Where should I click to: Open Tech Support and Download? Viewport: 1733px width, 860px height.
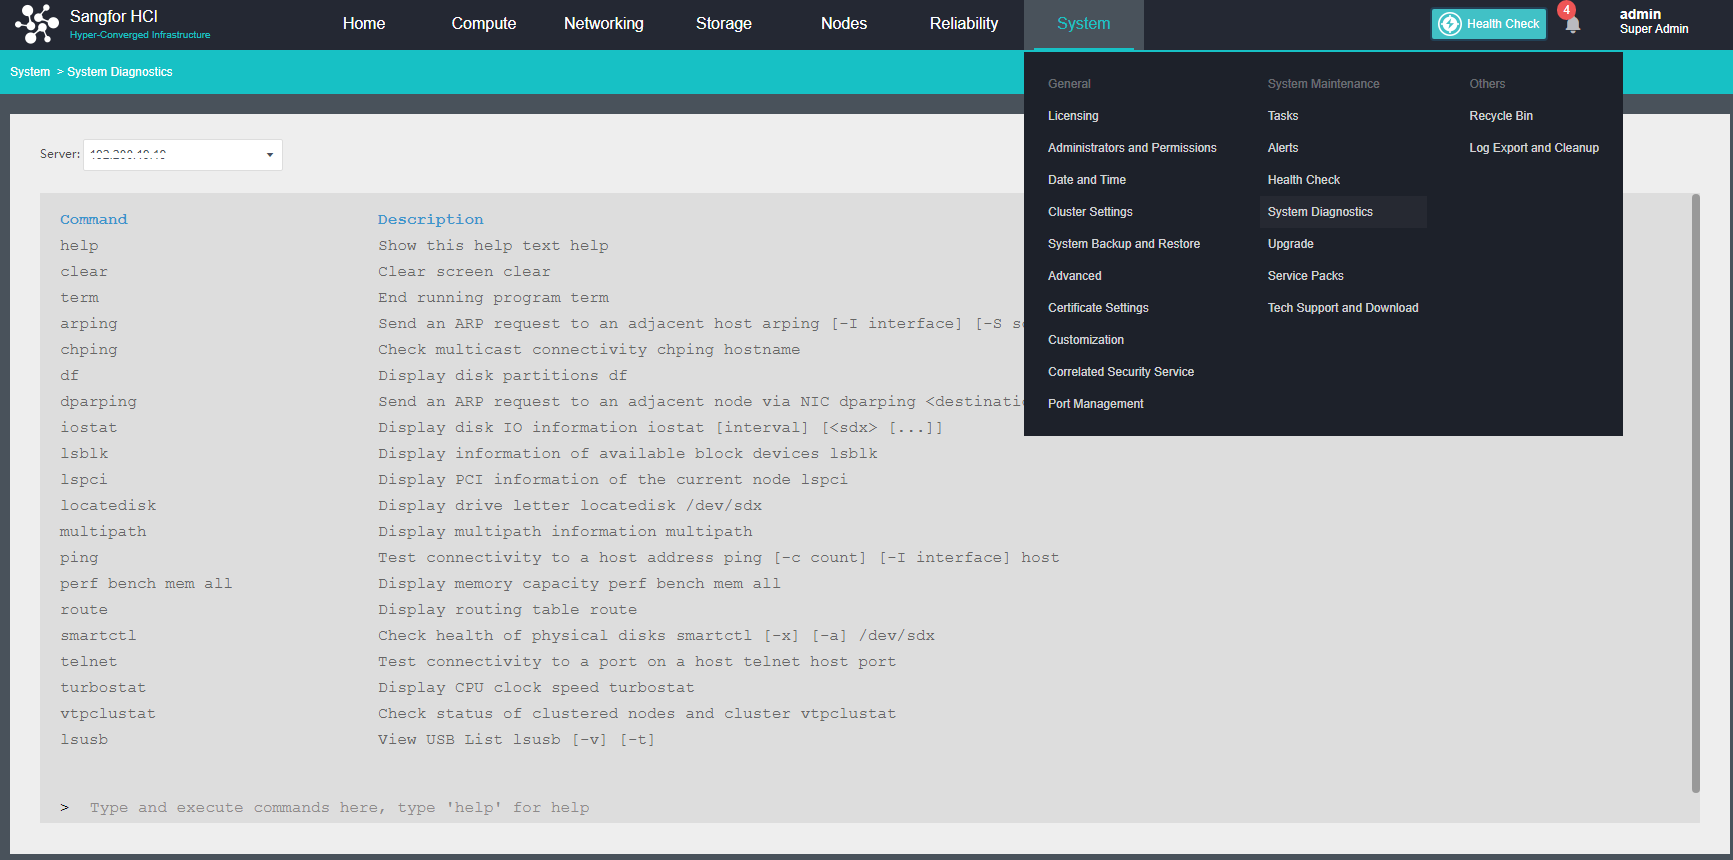coord(1342,308)
